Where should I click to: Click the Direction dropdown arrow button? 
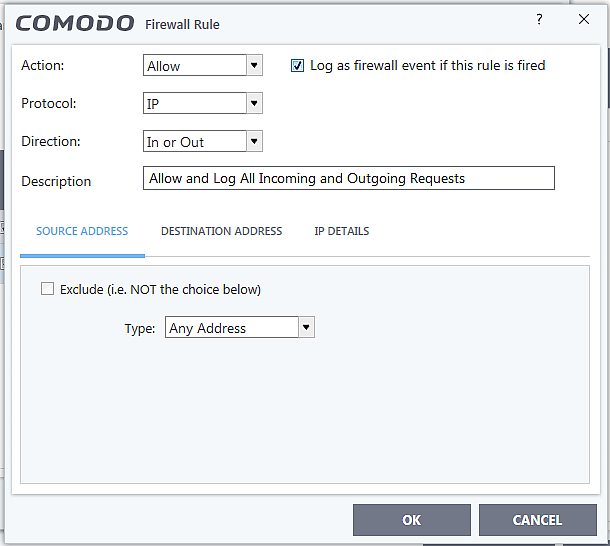pyautogui.click(x=254, y=142)
